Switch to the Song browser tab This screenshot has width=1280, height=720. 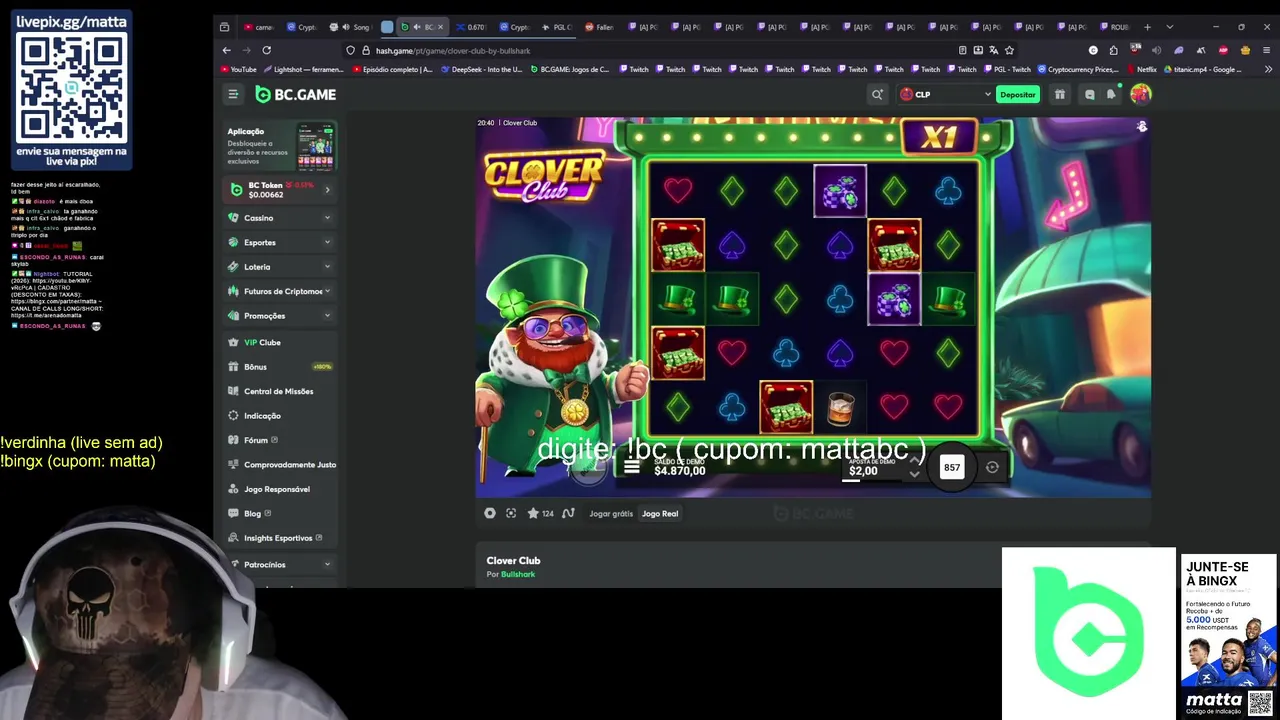[350, 27]
